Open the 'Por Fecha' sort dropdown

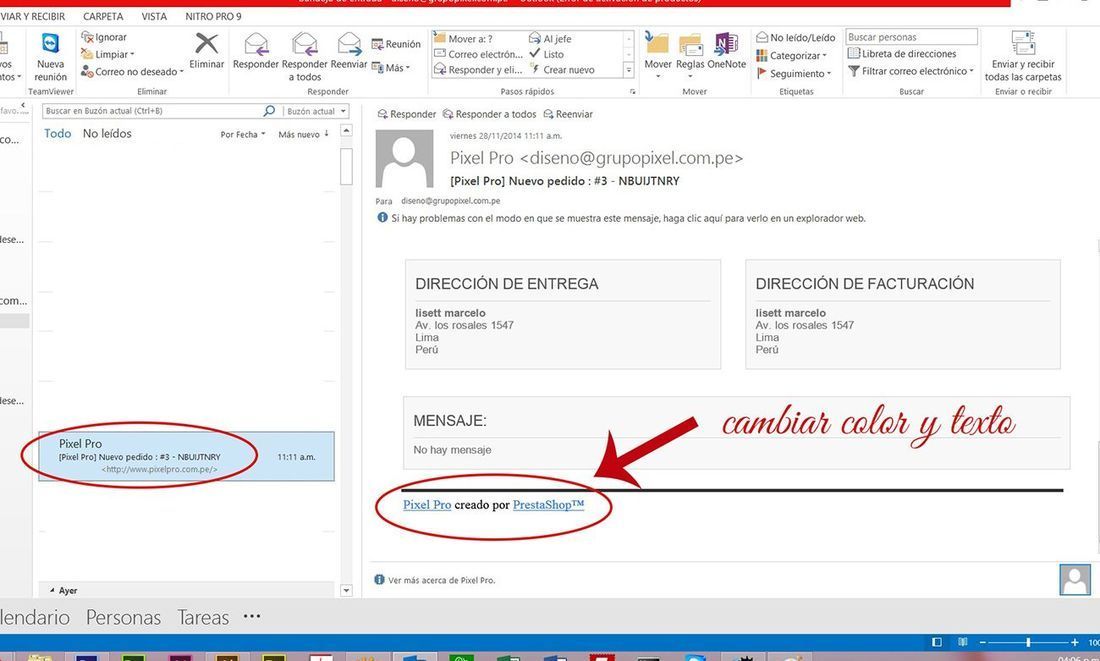[243, 134]
